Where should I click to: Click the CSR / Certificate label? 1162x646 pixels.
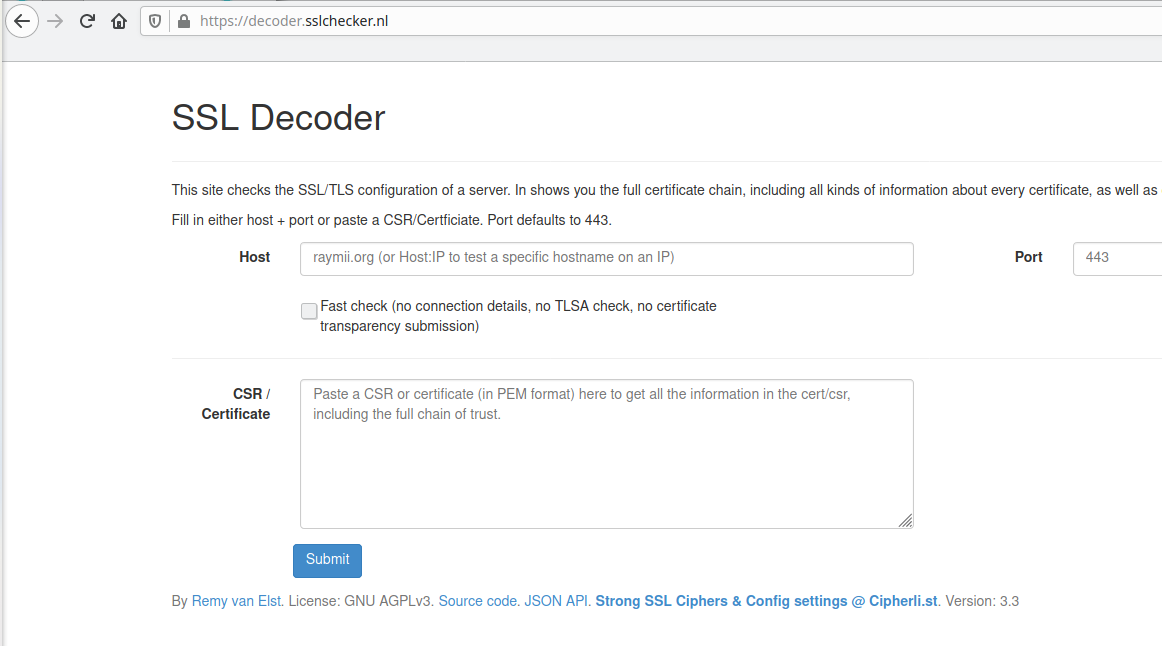pos(237,404)
